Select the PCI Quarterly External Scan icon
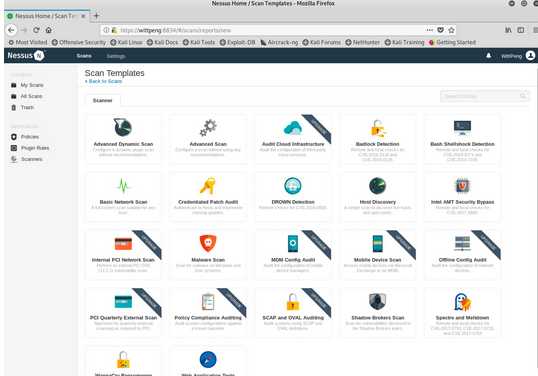538x376 pixels. [x=123, y=302]
